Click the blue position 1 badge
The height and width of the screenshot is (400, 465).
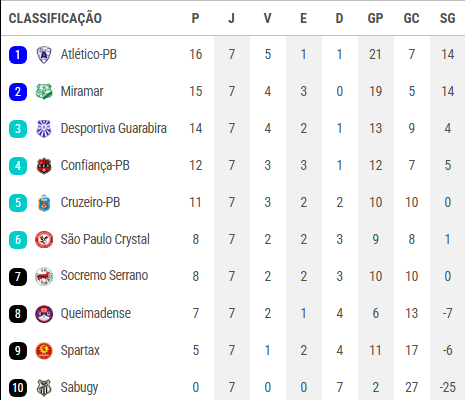[x=18, y=55]
